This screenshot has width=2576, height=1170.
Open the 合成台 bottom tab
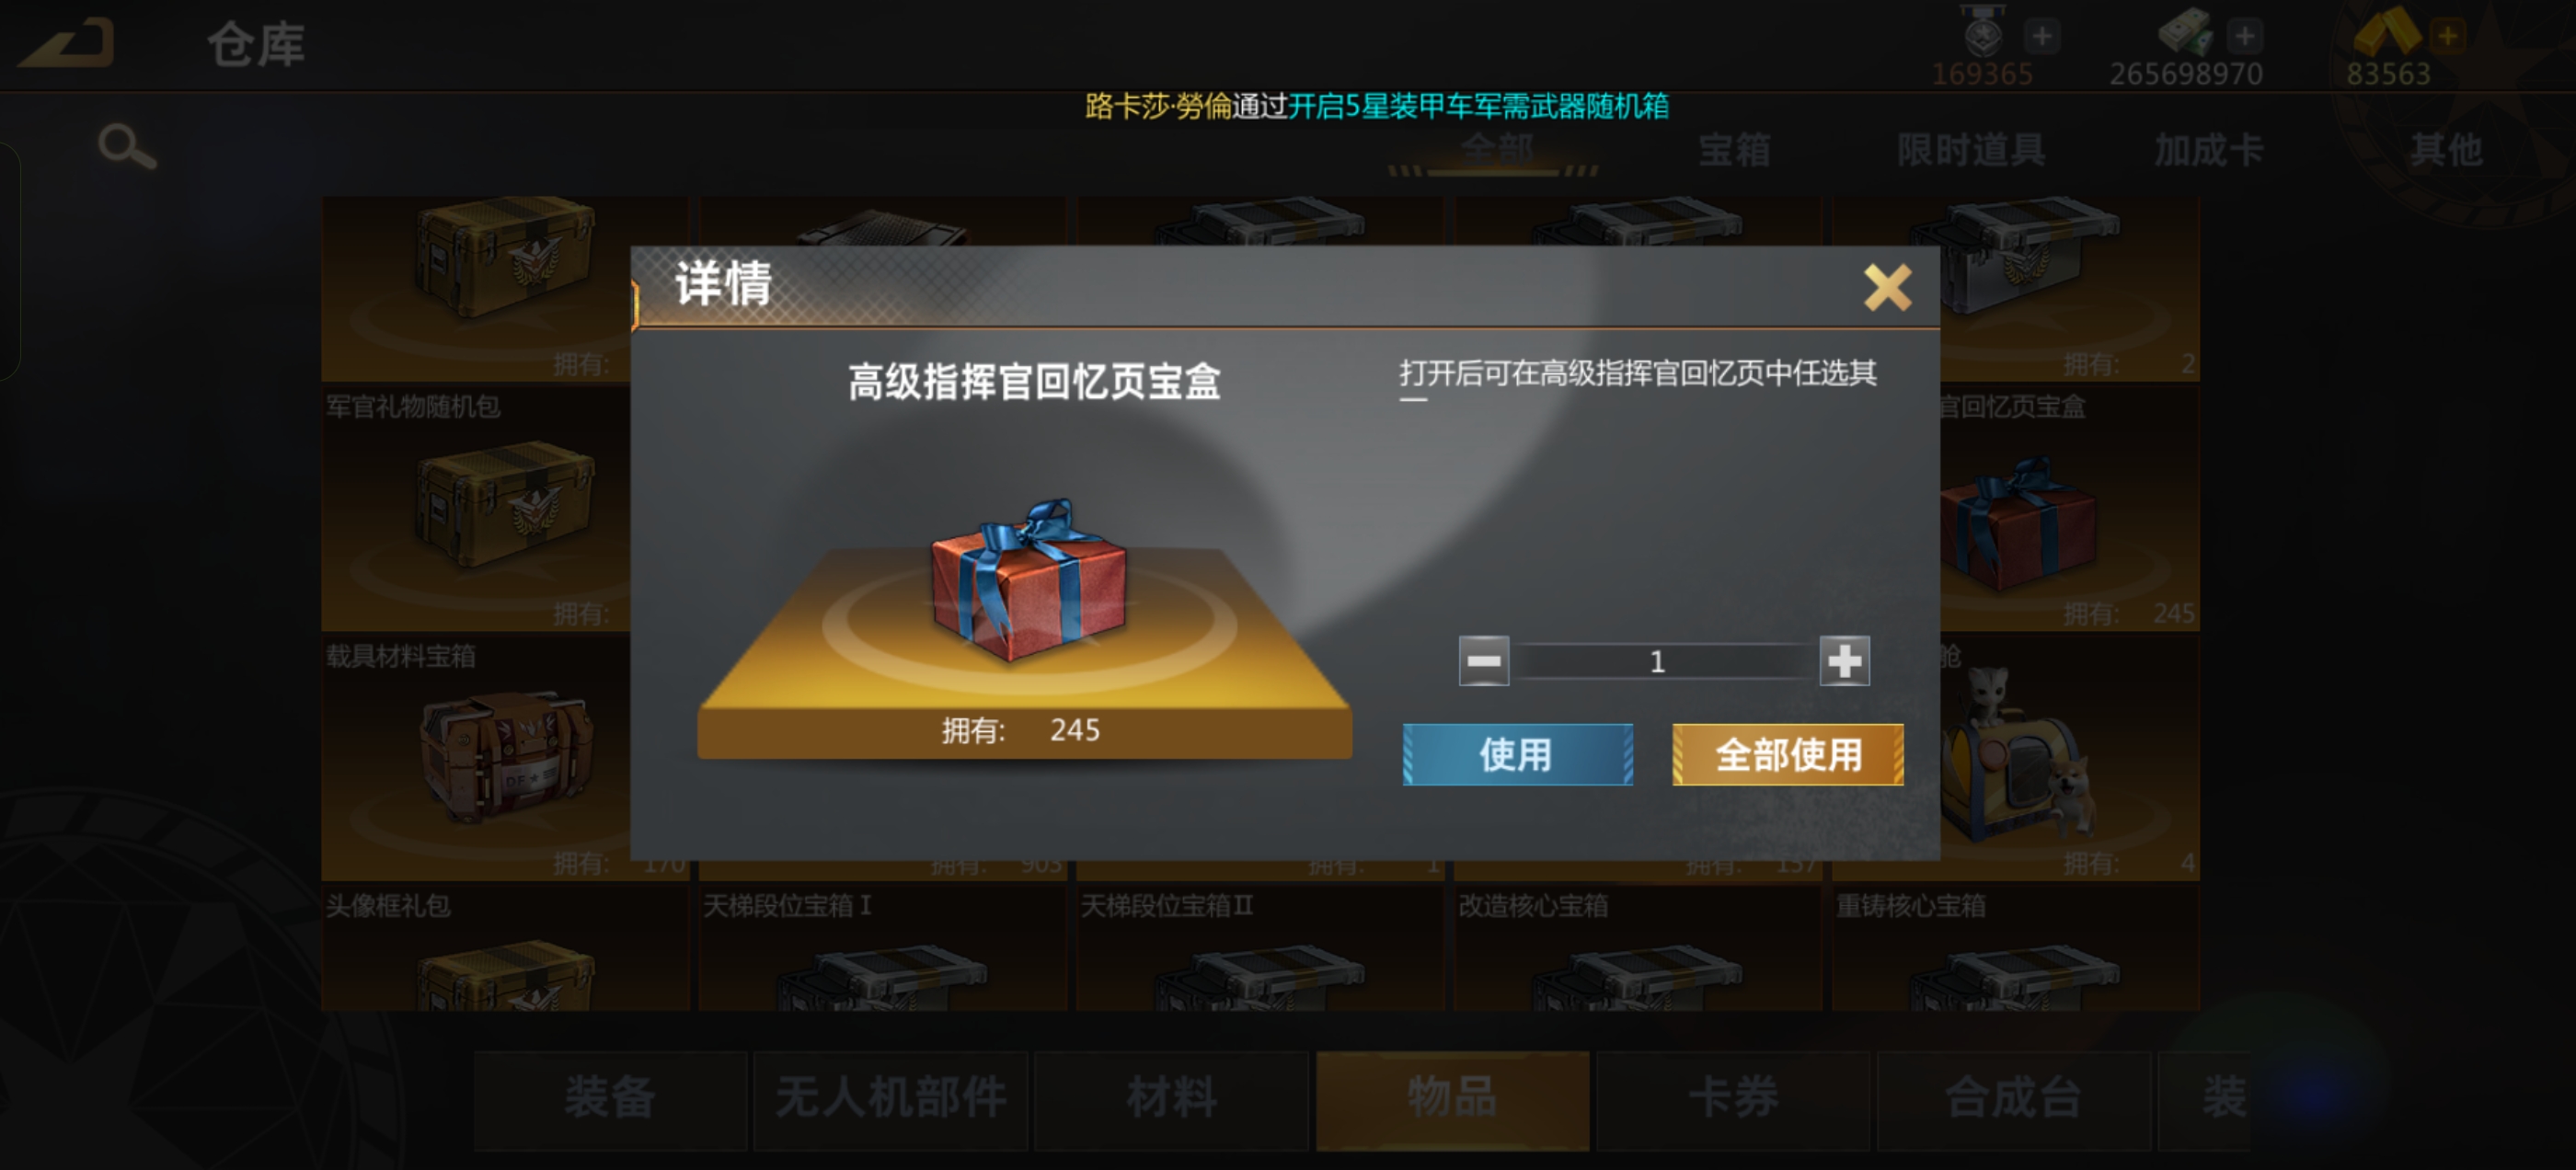(2014, 1098)
